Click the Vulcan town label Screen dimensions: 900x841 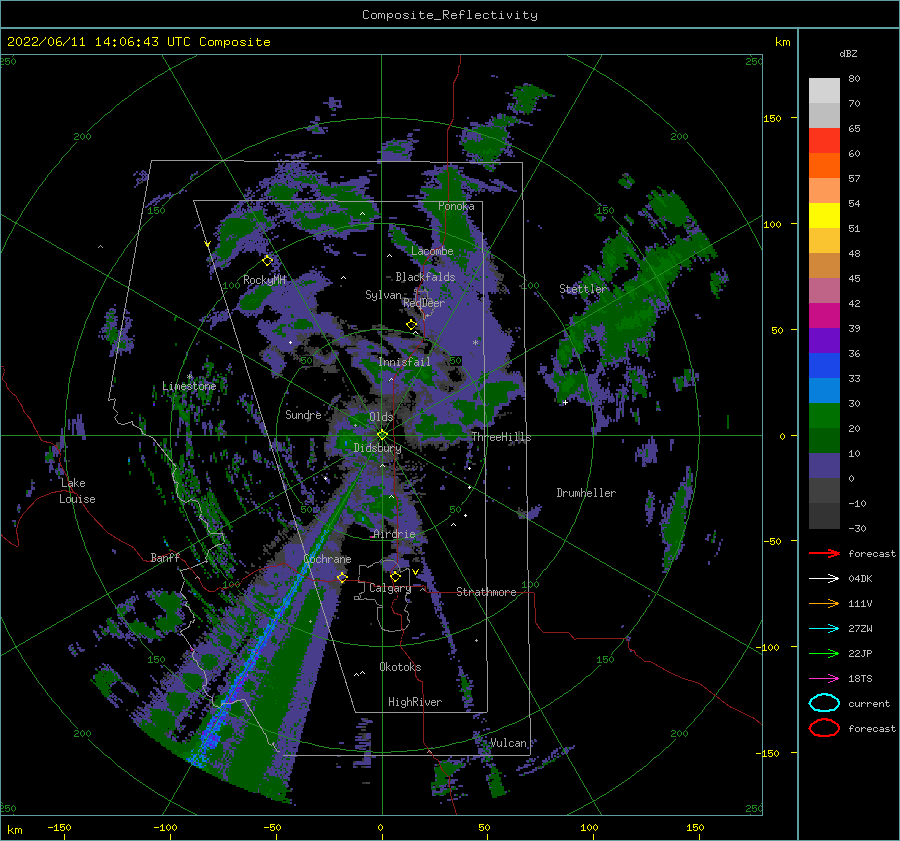[509, 743]
